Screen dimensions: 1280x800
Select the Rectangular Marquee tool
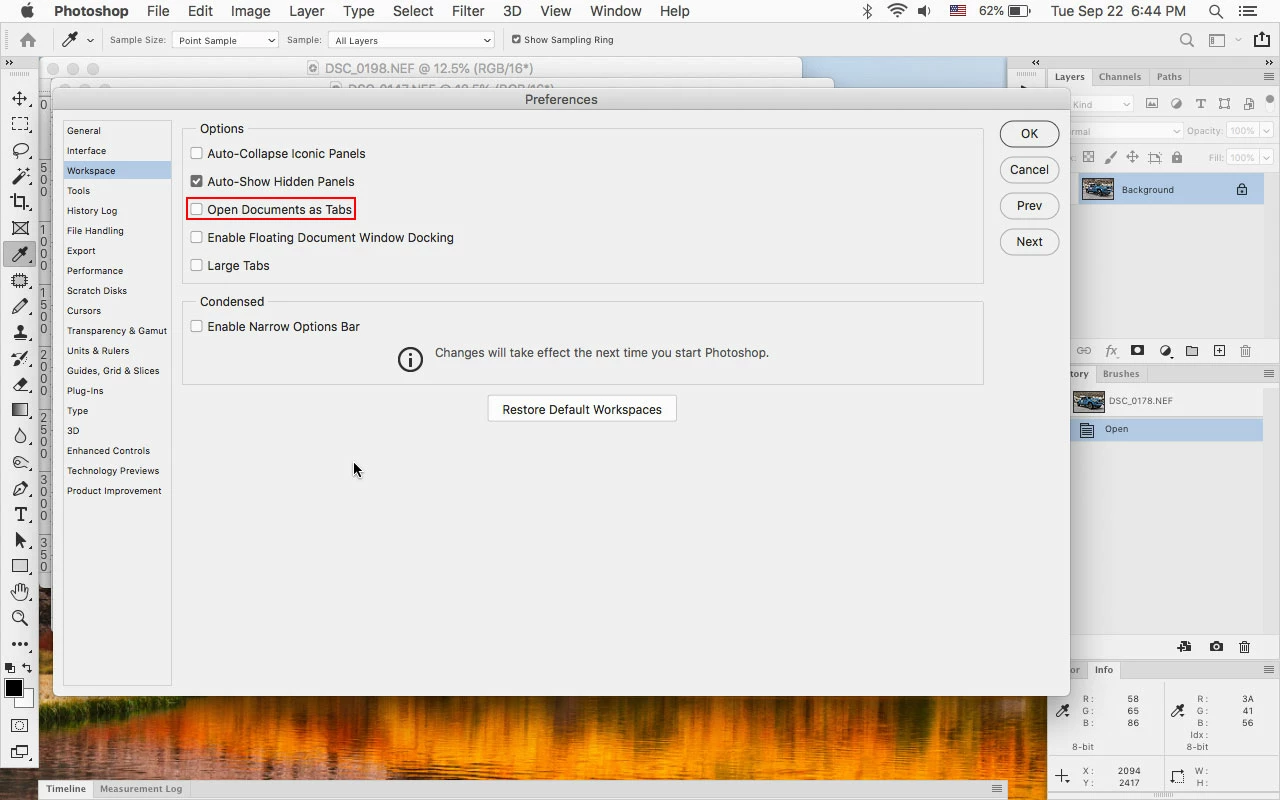point(19,124)
